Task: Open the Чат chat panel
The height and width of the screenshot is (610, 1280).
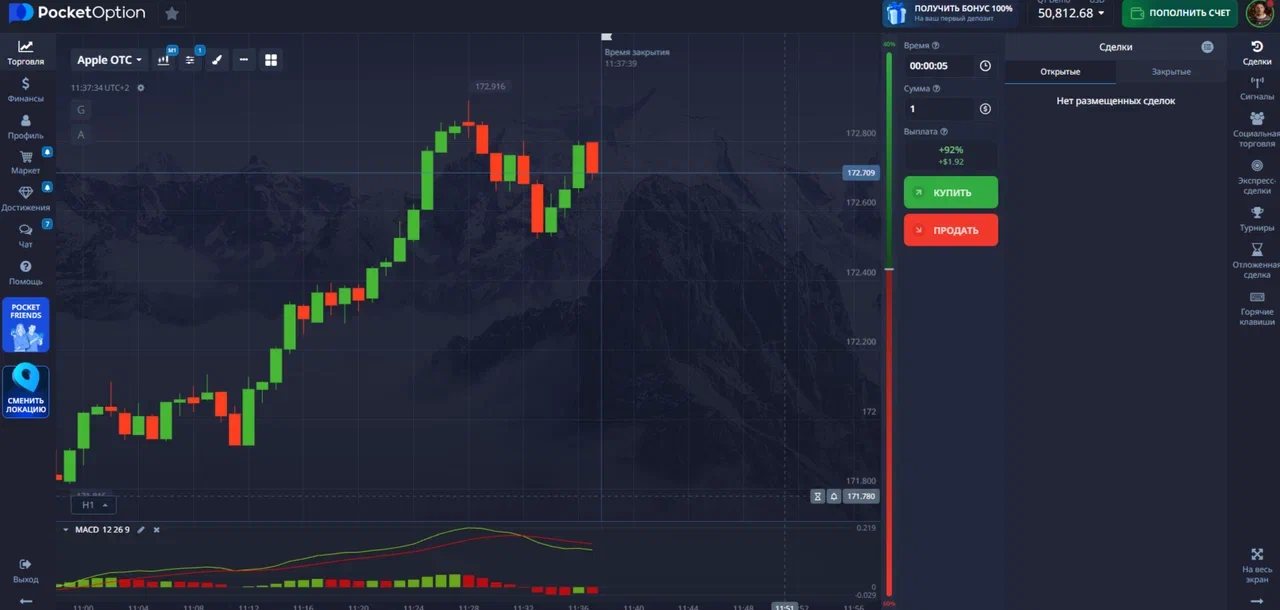Action: (25, 236)
